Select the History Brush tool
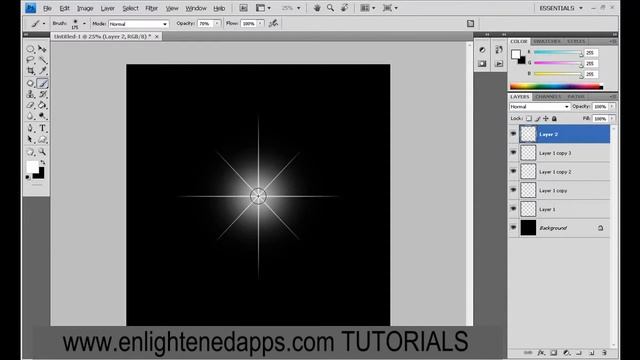 (42, 94)
